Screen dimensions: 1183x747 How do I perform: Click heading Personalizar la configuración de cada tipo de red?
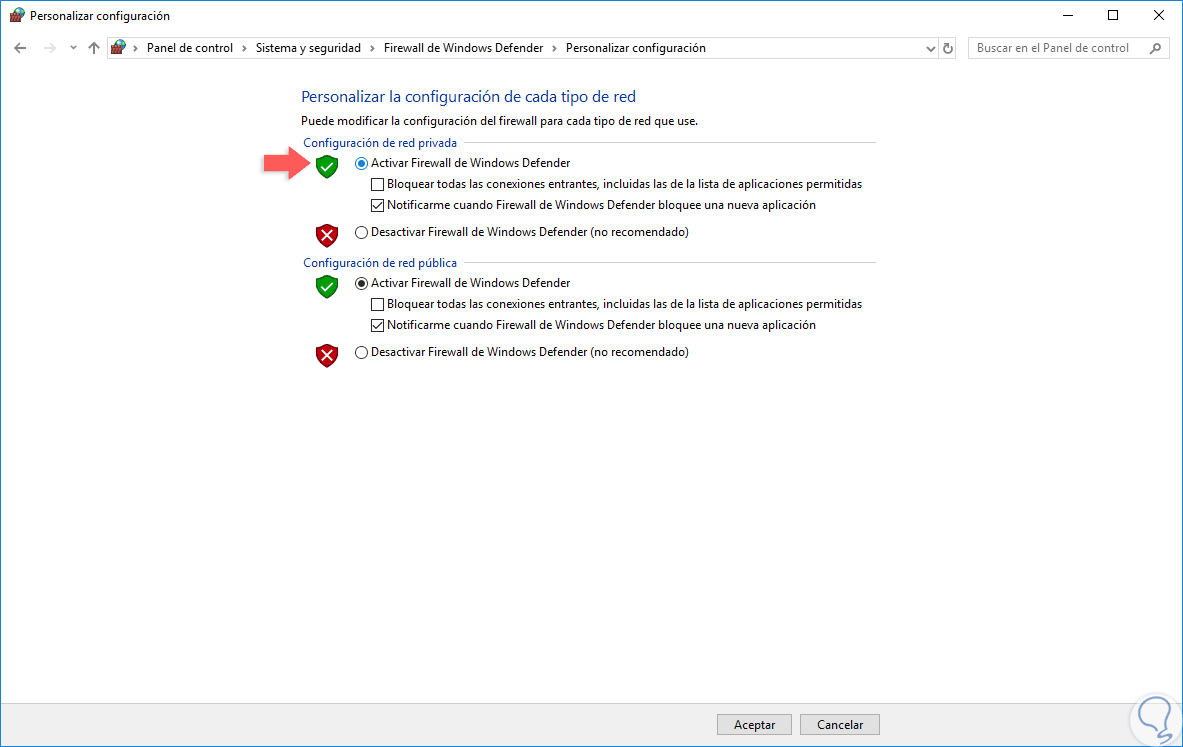(x=468, y=97)
